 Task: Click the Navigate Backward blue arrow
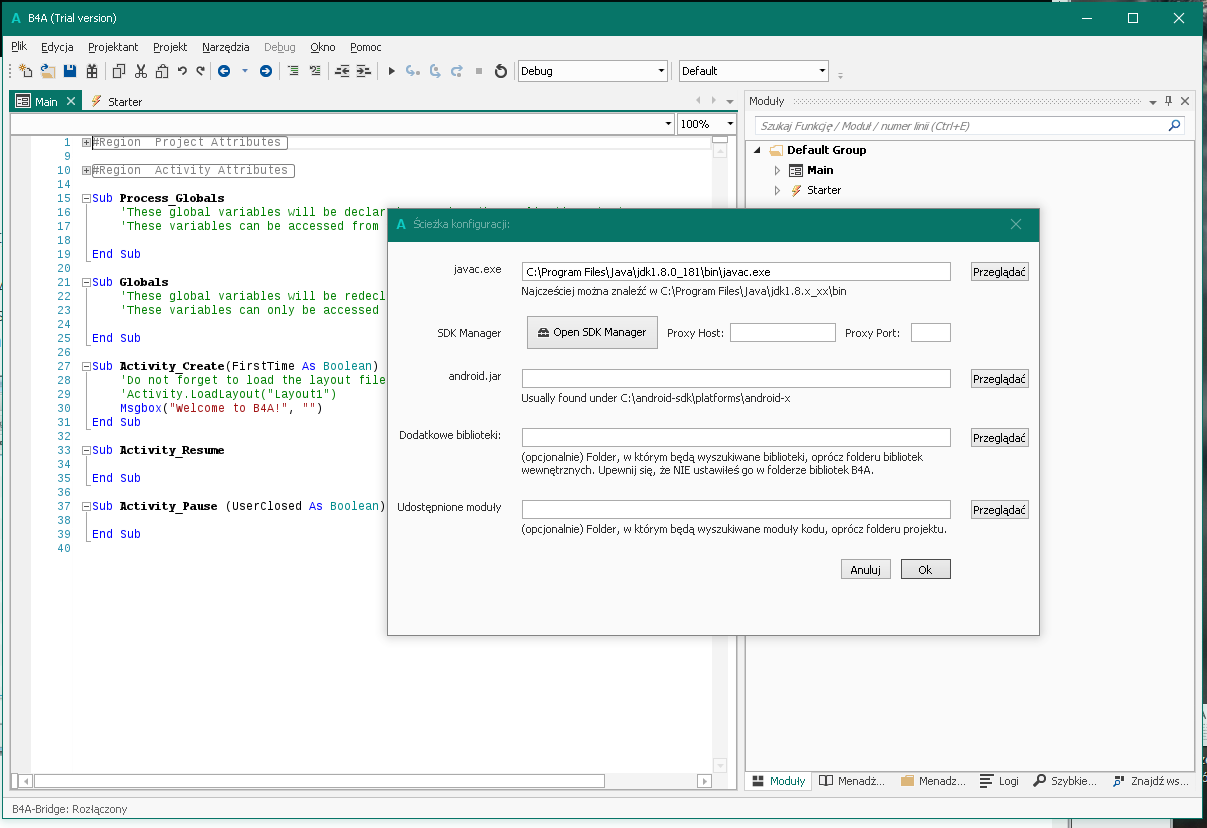click(x=224, y=71)
